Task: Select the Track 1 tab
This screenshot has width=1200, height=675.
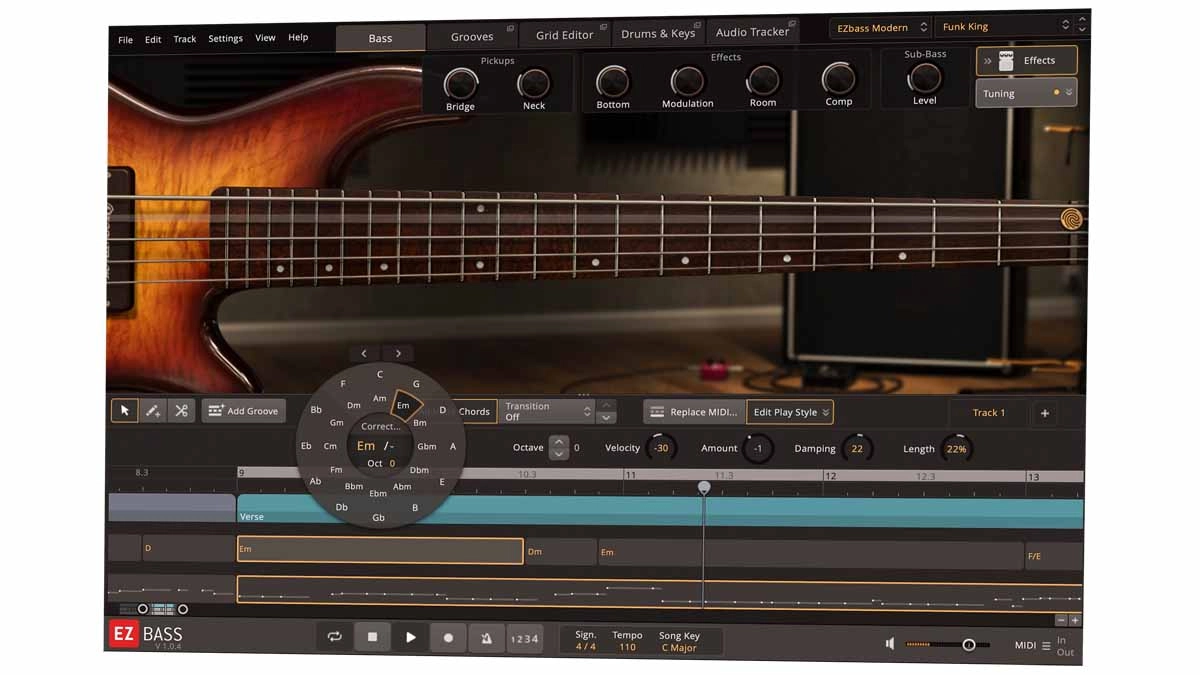Action: coord(988,412)
